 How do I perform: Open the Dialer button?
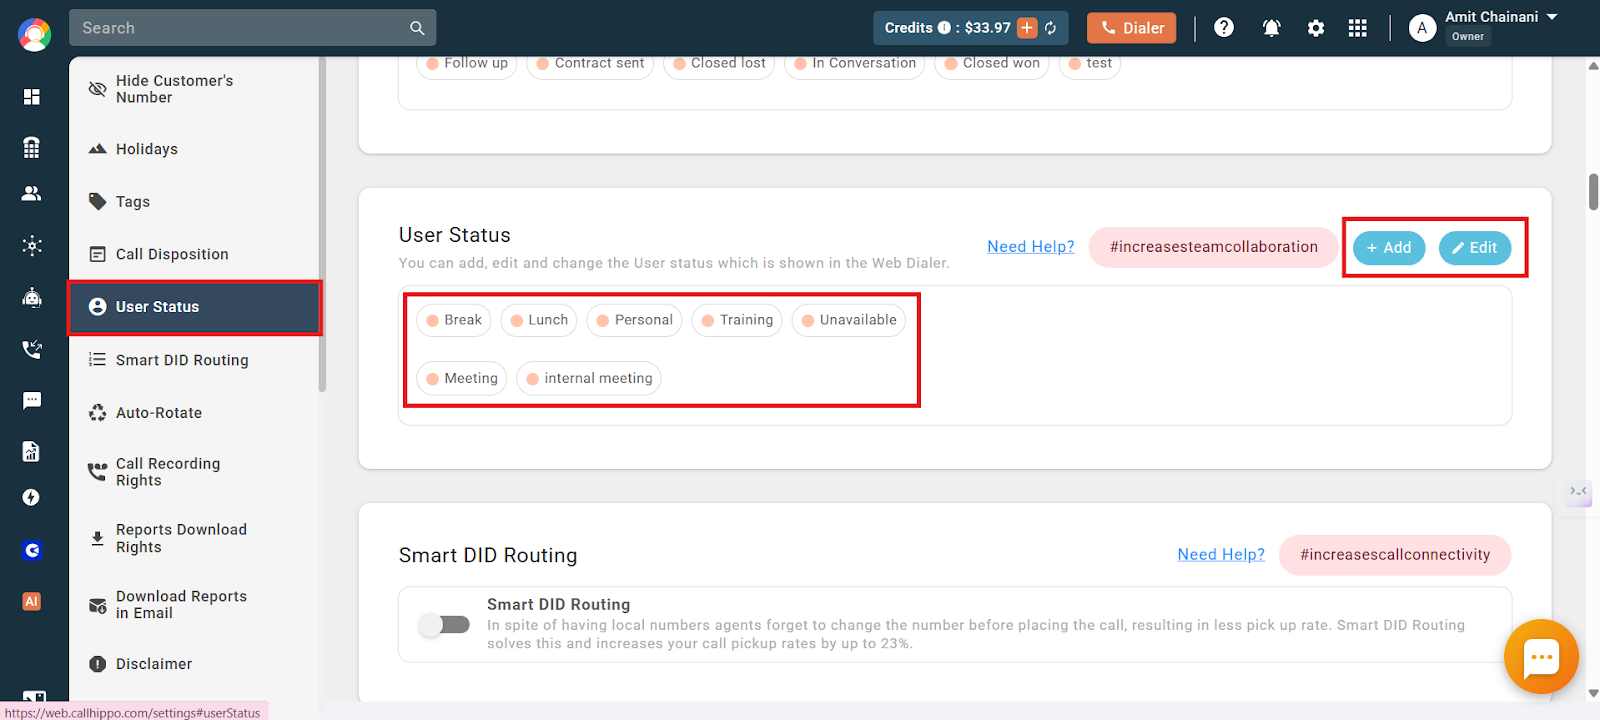click(1132, 28)
